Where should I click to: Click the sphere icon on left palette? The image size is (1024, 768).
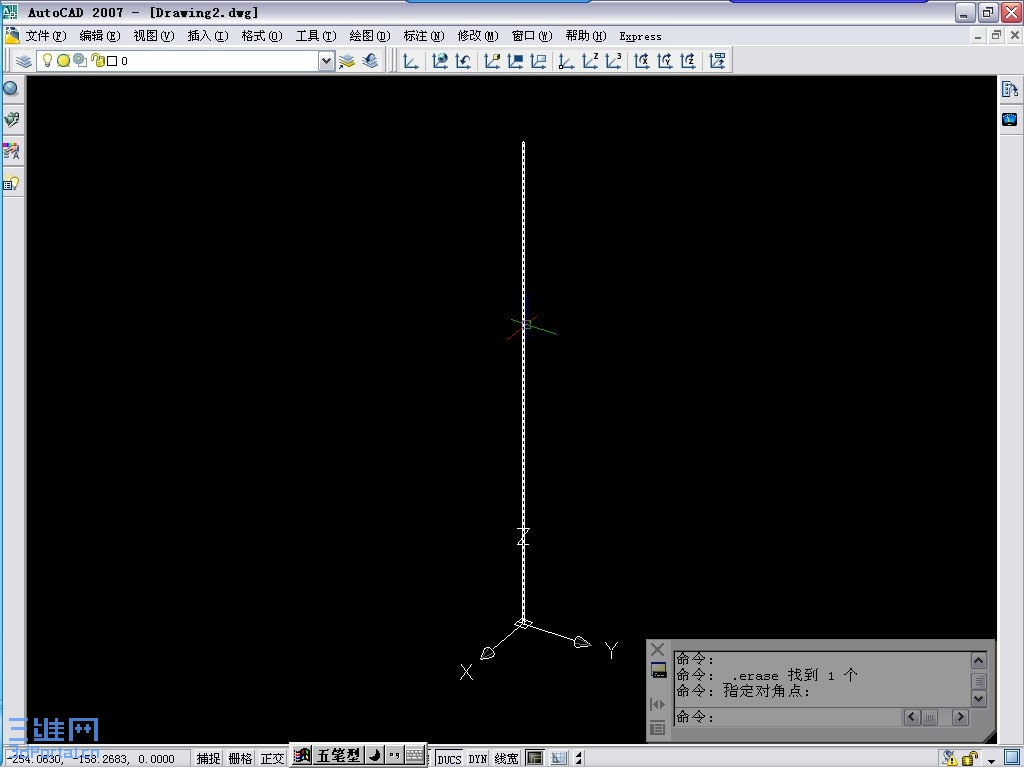tap(11, 88)
